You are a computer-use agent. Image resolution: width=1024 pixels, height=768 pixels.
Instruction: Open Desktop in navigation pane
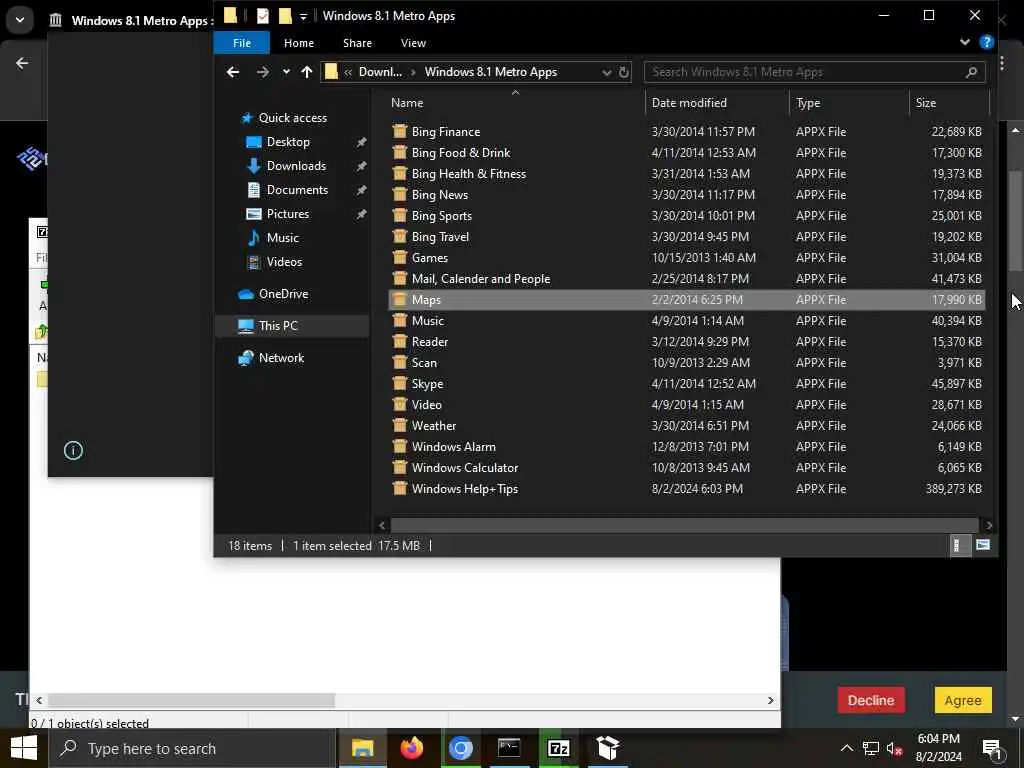pos(288,142)
